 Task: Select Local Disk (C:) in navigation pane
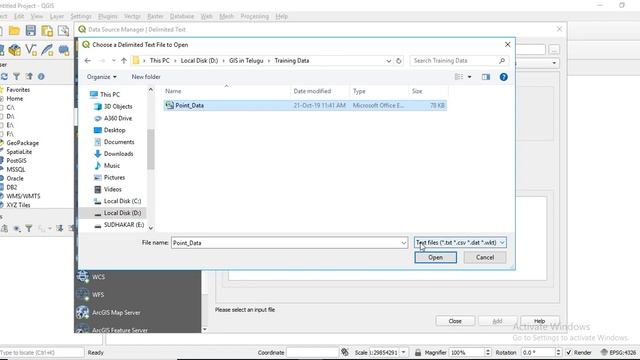click(x=122, y=201)
